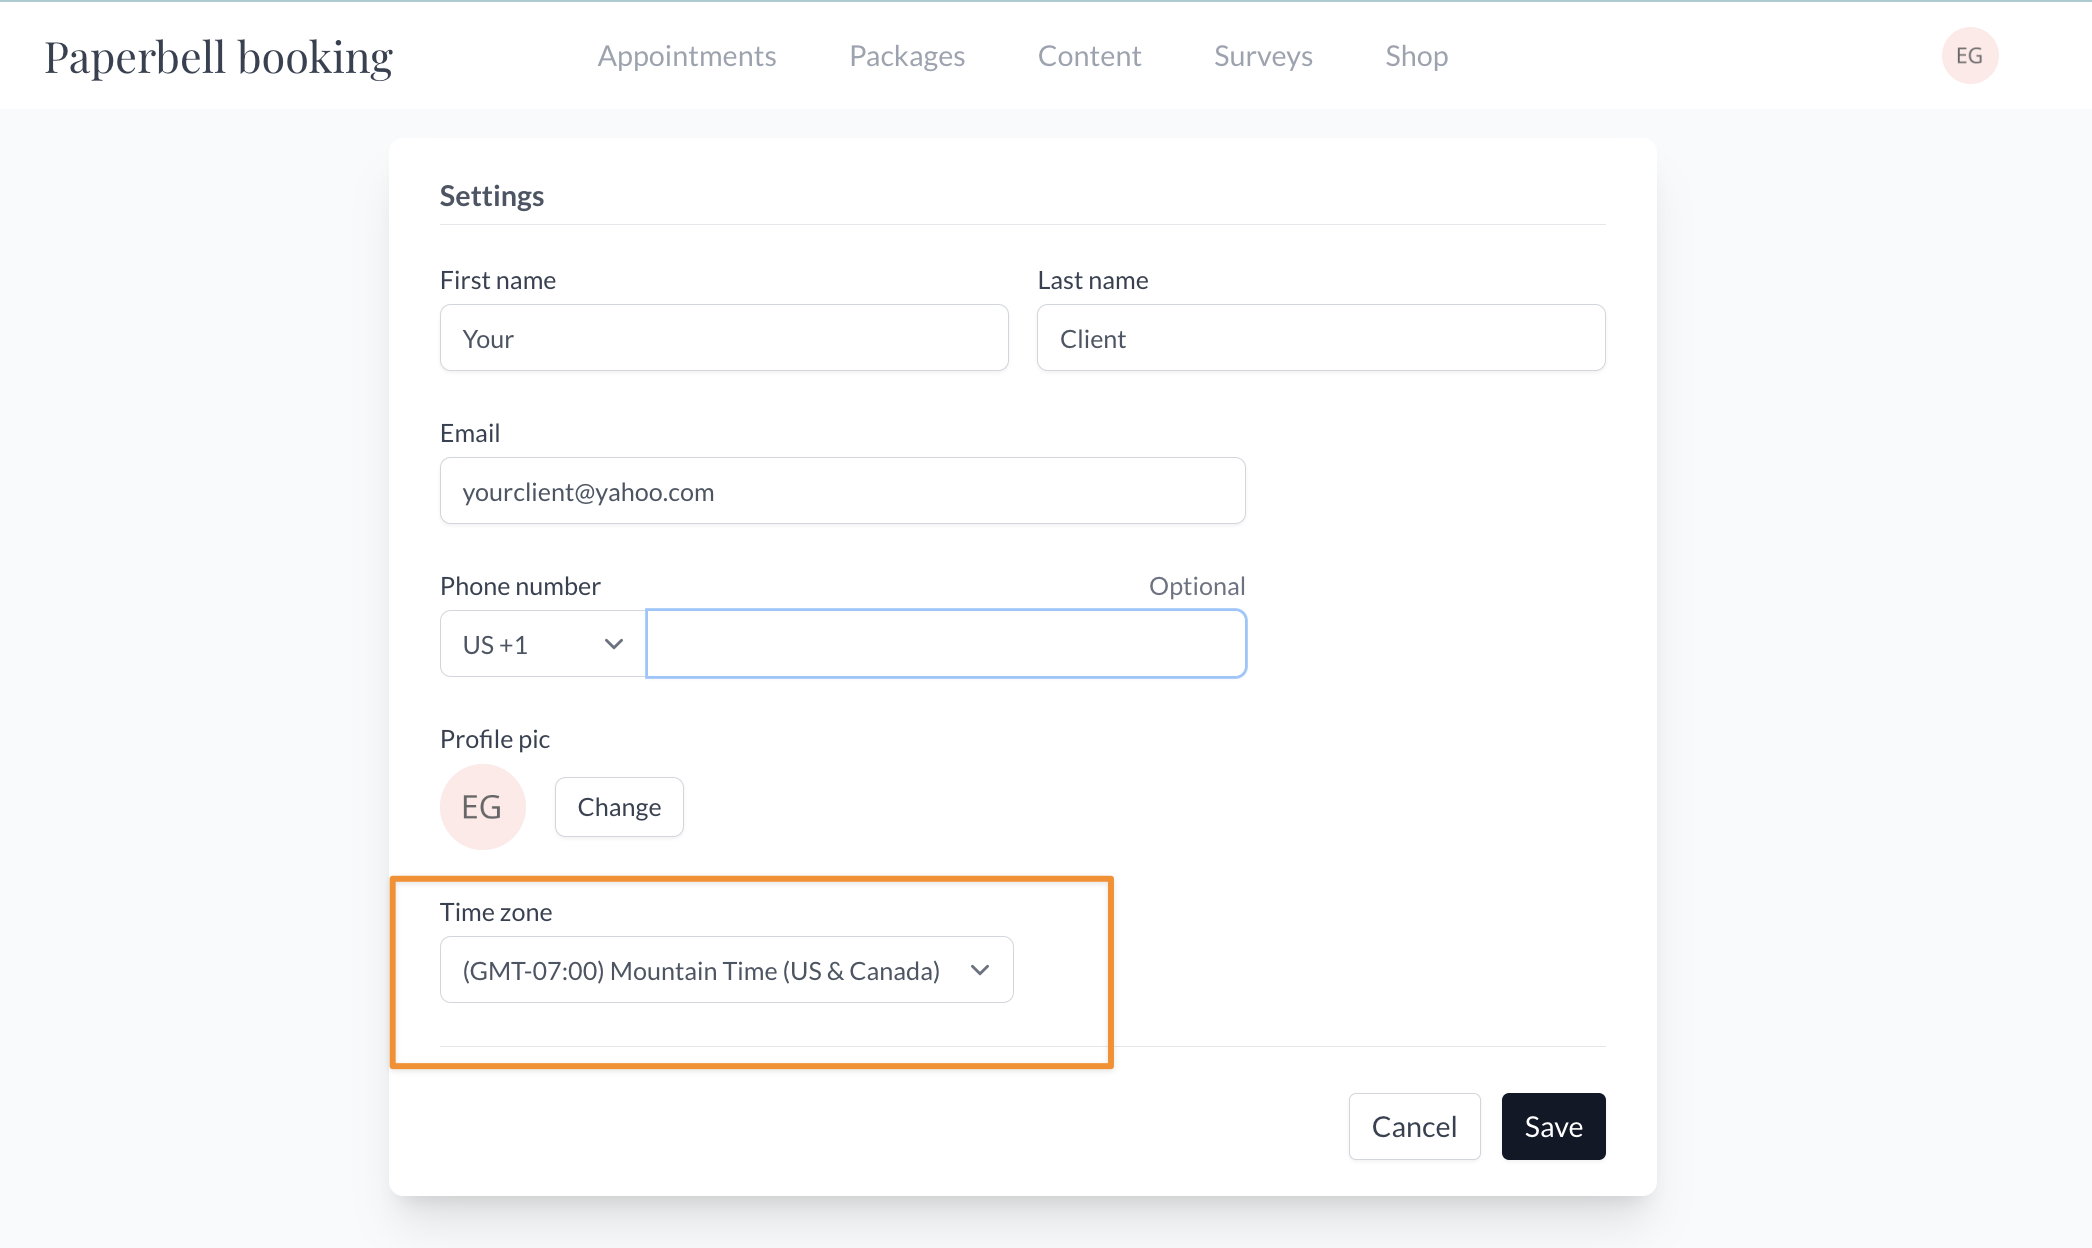Image resolution: width=2092 pixels, height=1248 pixels.
Task: Click the EG user avatar in header
Action: (1969, 56)
